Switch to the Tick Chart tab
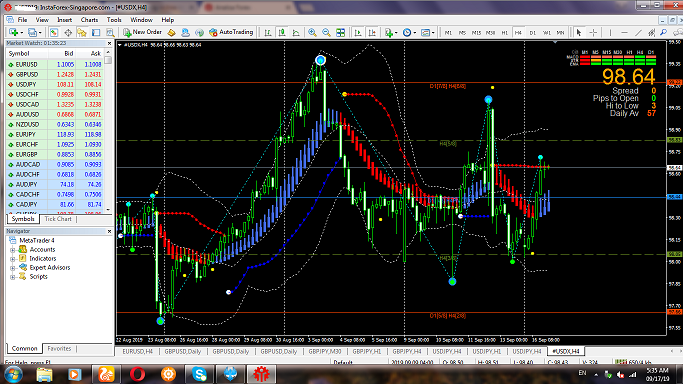This screenshot has height=384, width=683. tap(58, 219)
